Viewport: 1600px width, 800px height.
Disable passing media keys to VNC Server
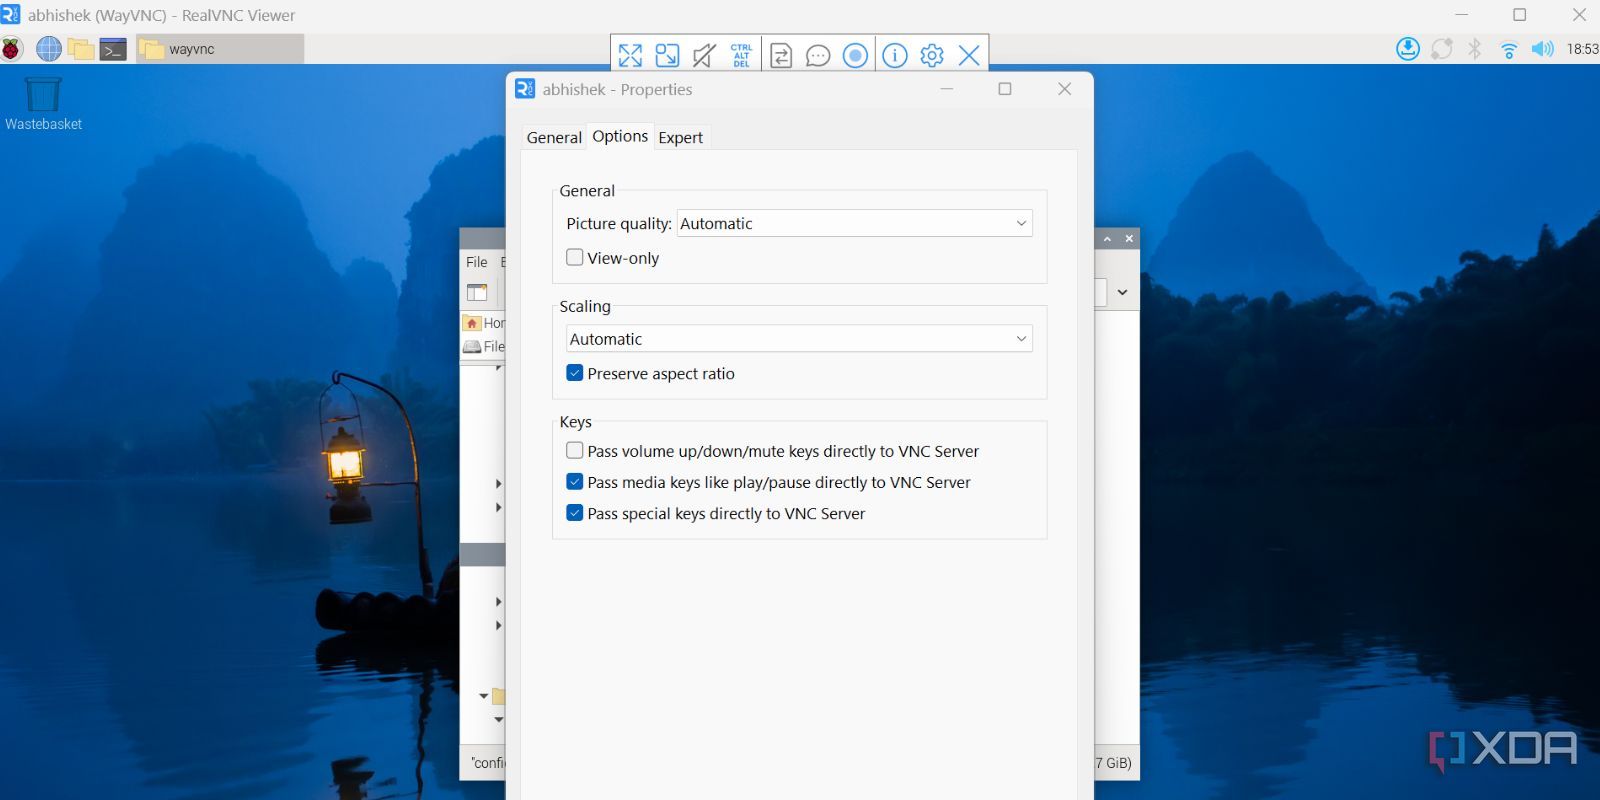point(575,482)
